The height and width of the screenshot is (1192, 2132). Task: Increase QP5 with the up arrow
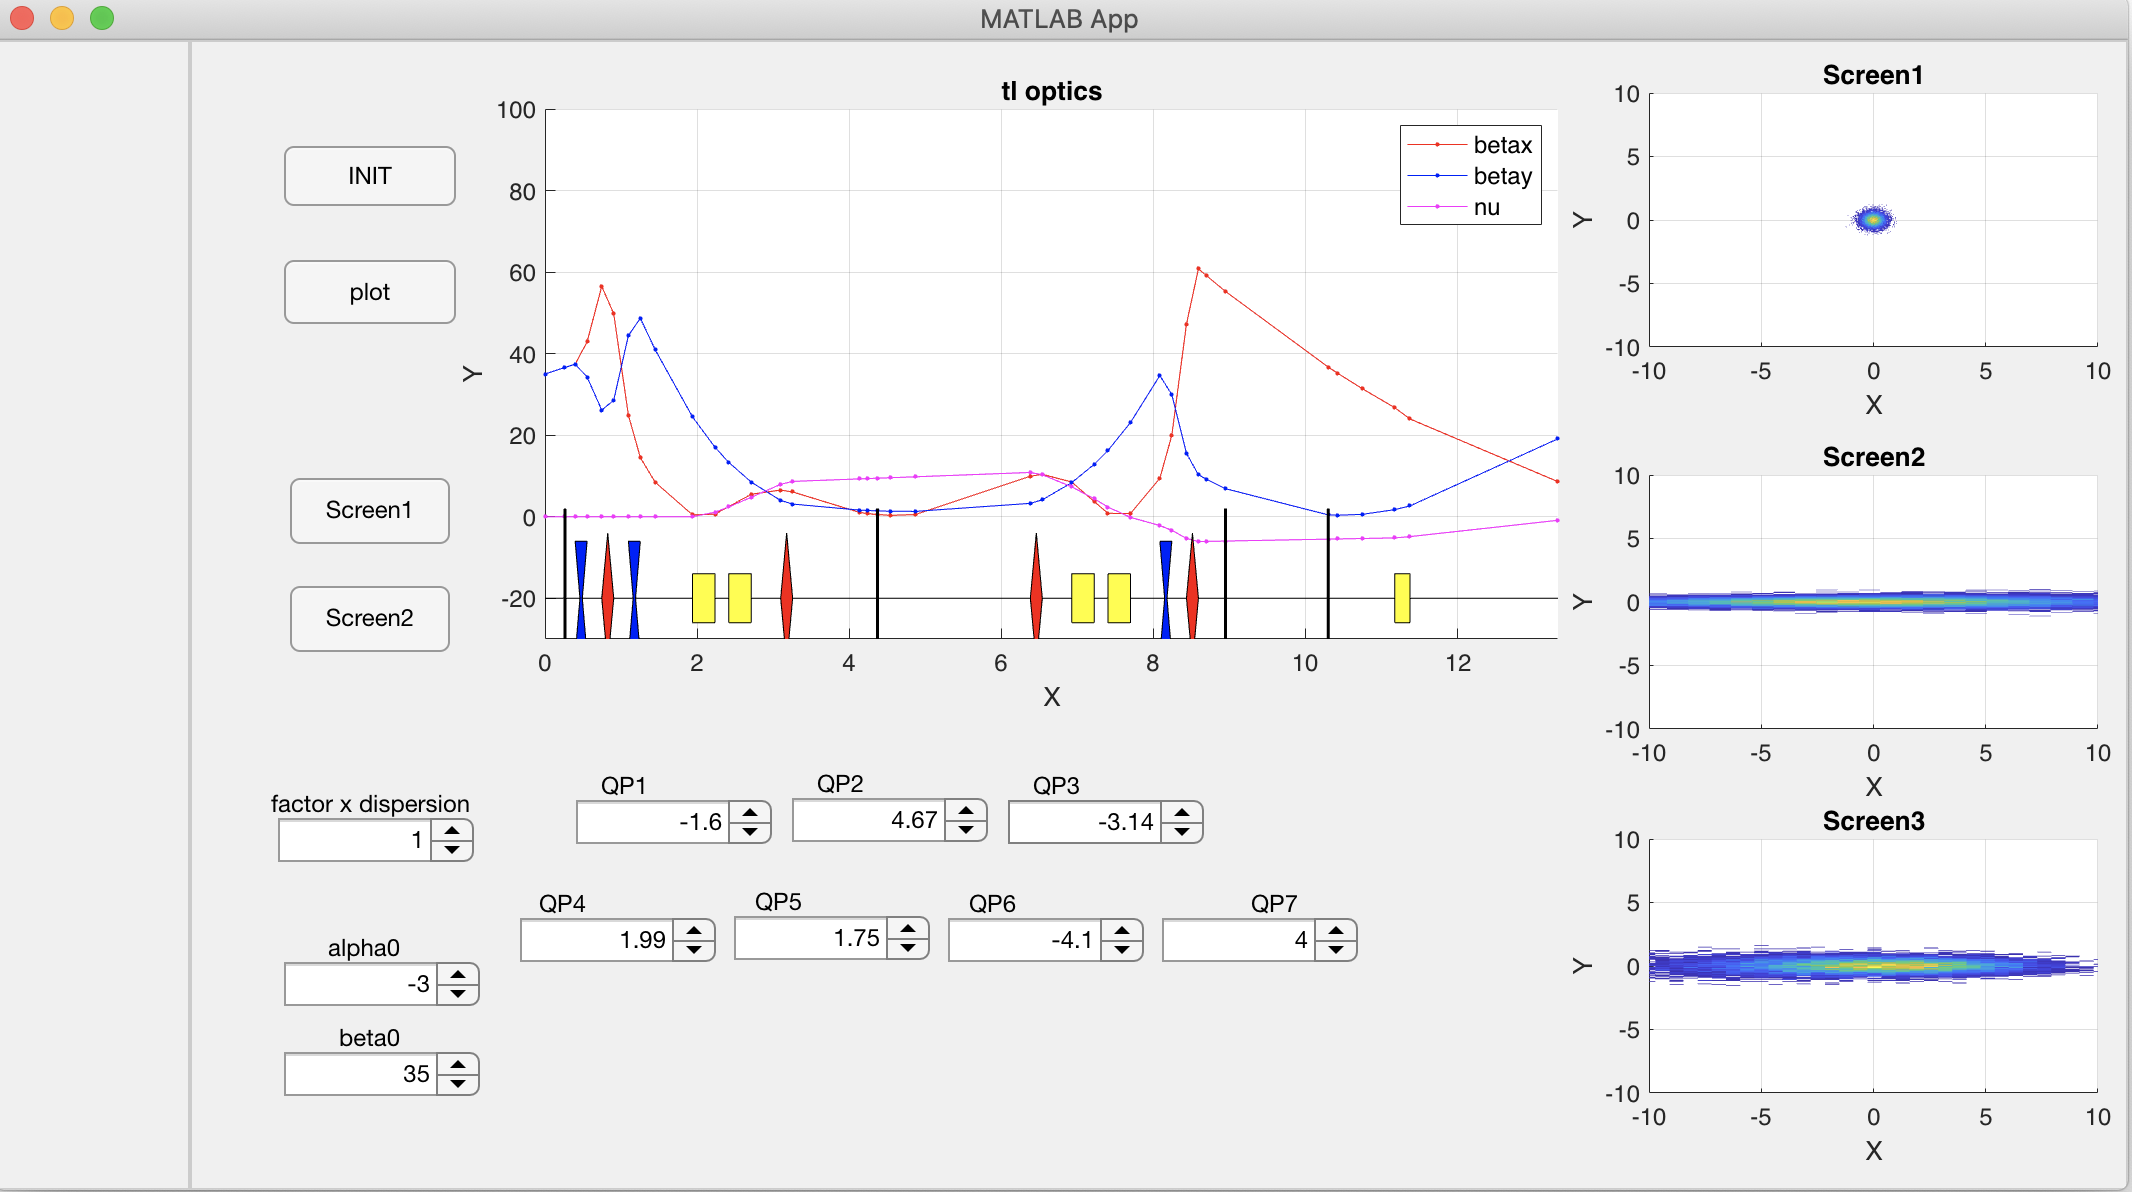tap(908, 929)
